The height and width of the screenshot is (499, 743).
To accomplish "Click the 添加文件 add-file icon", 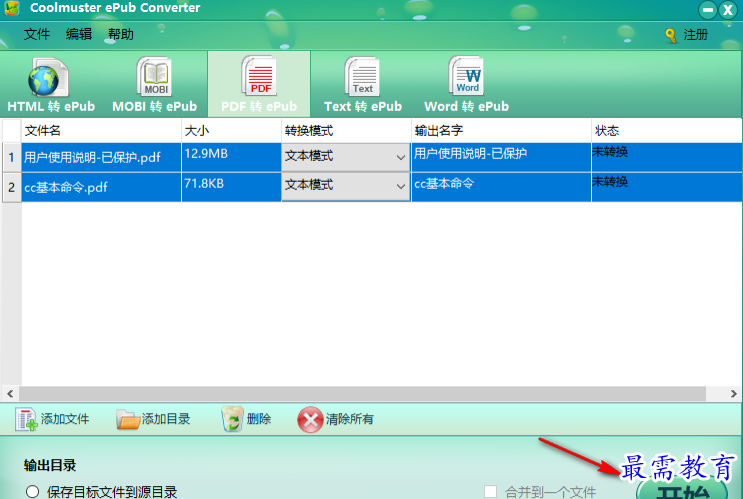I will 26,419.
